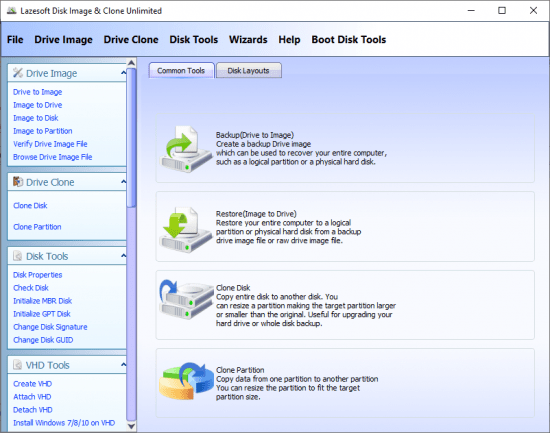Click the sidebar vertical scrollbar thumb

tap(131, 138)
